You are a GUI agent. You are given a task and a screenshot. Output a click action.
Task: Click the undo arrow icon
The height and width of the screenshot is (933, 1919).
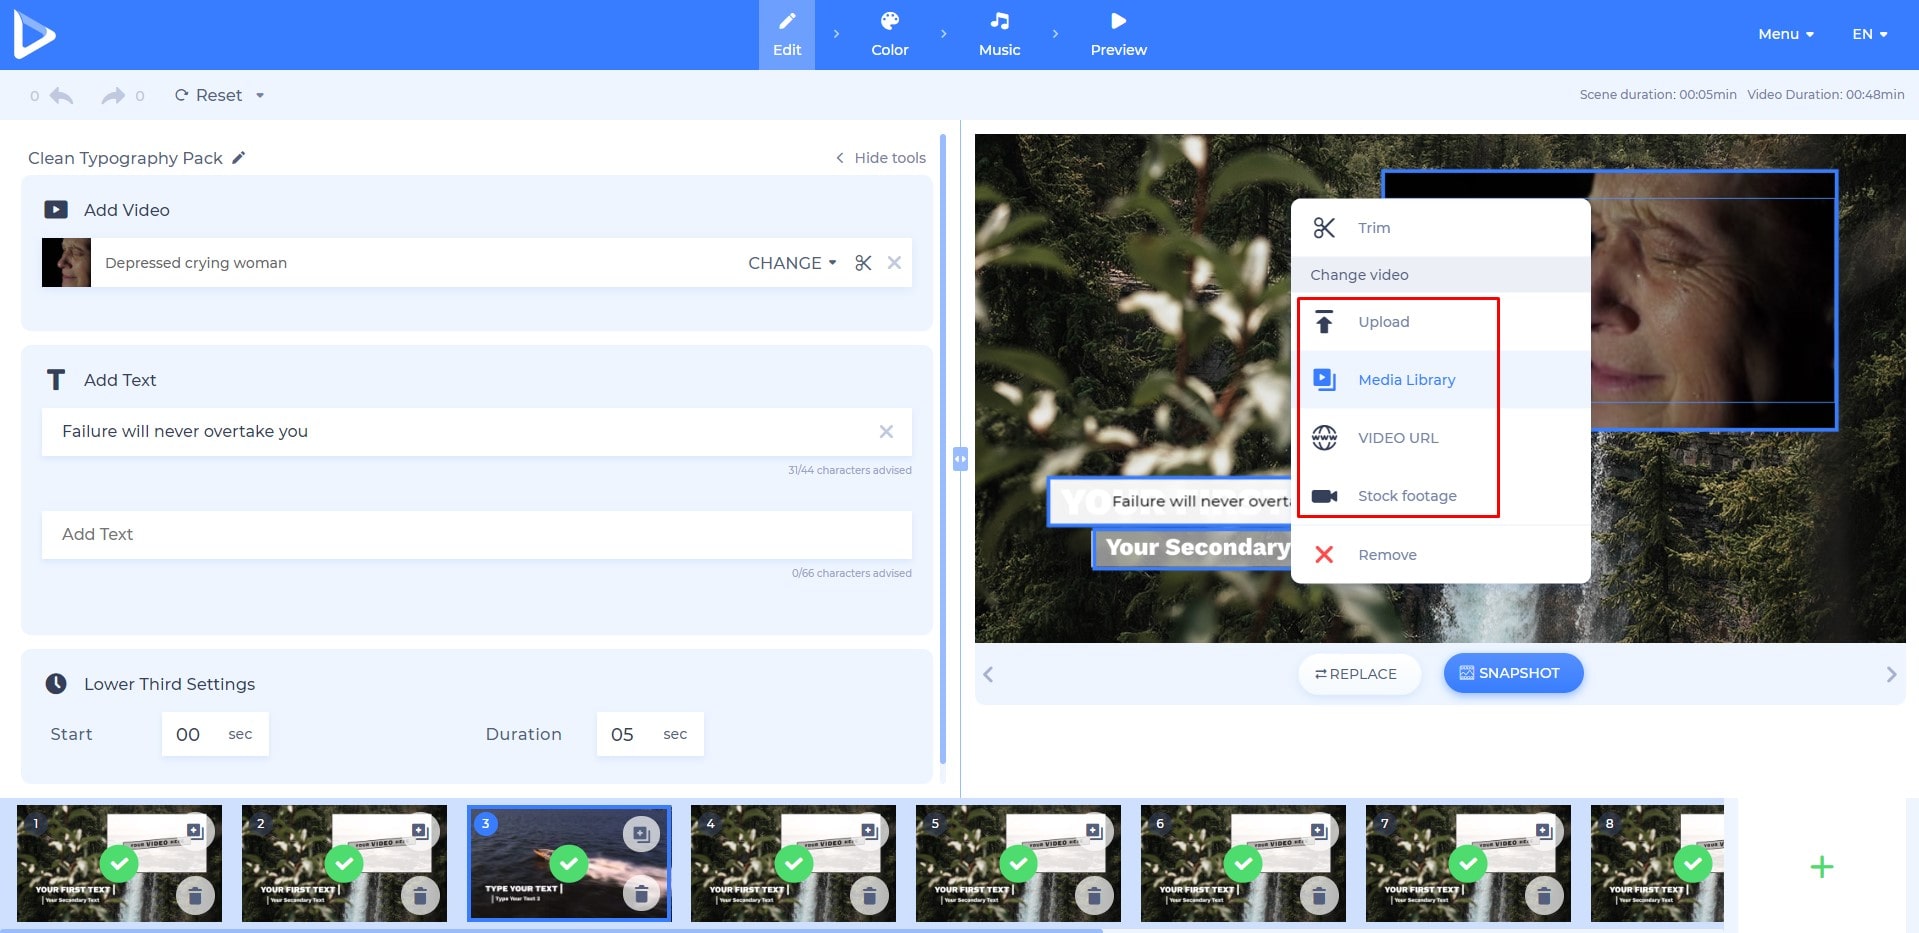tap(62, 96)
